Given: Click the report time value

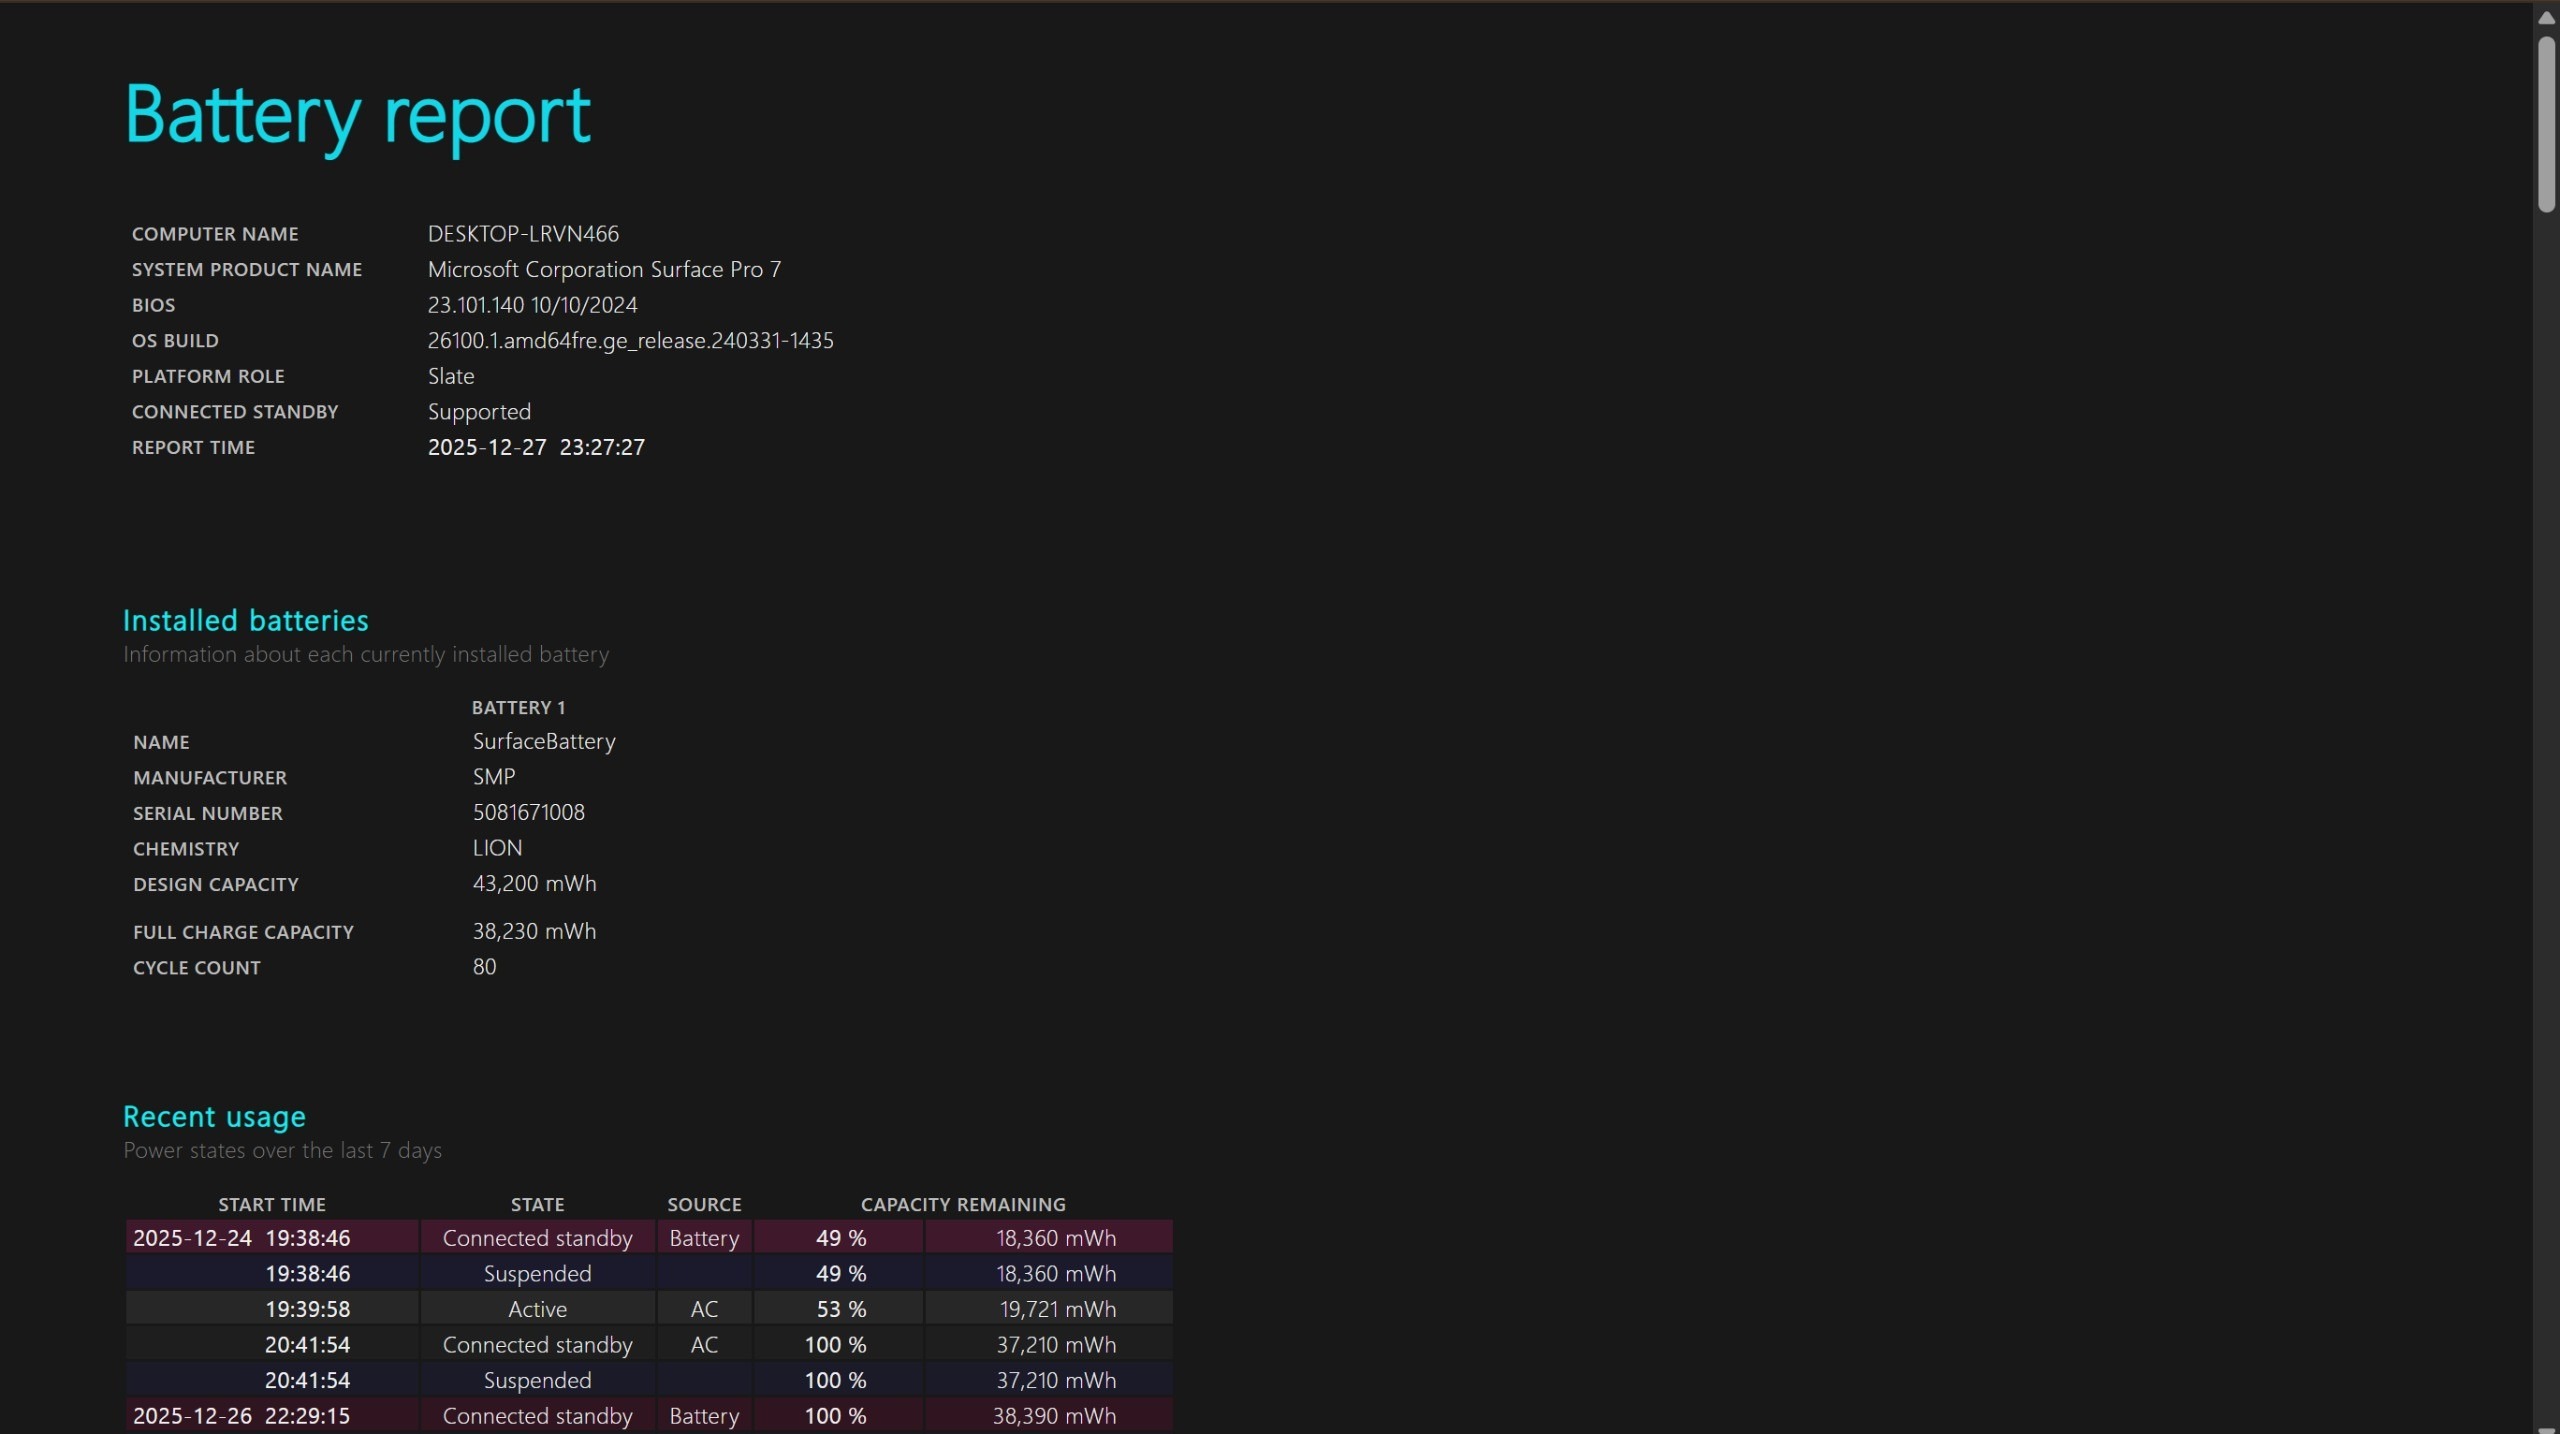Looking at the screenshot, I should pyautogui.click(x=536, y=448).
